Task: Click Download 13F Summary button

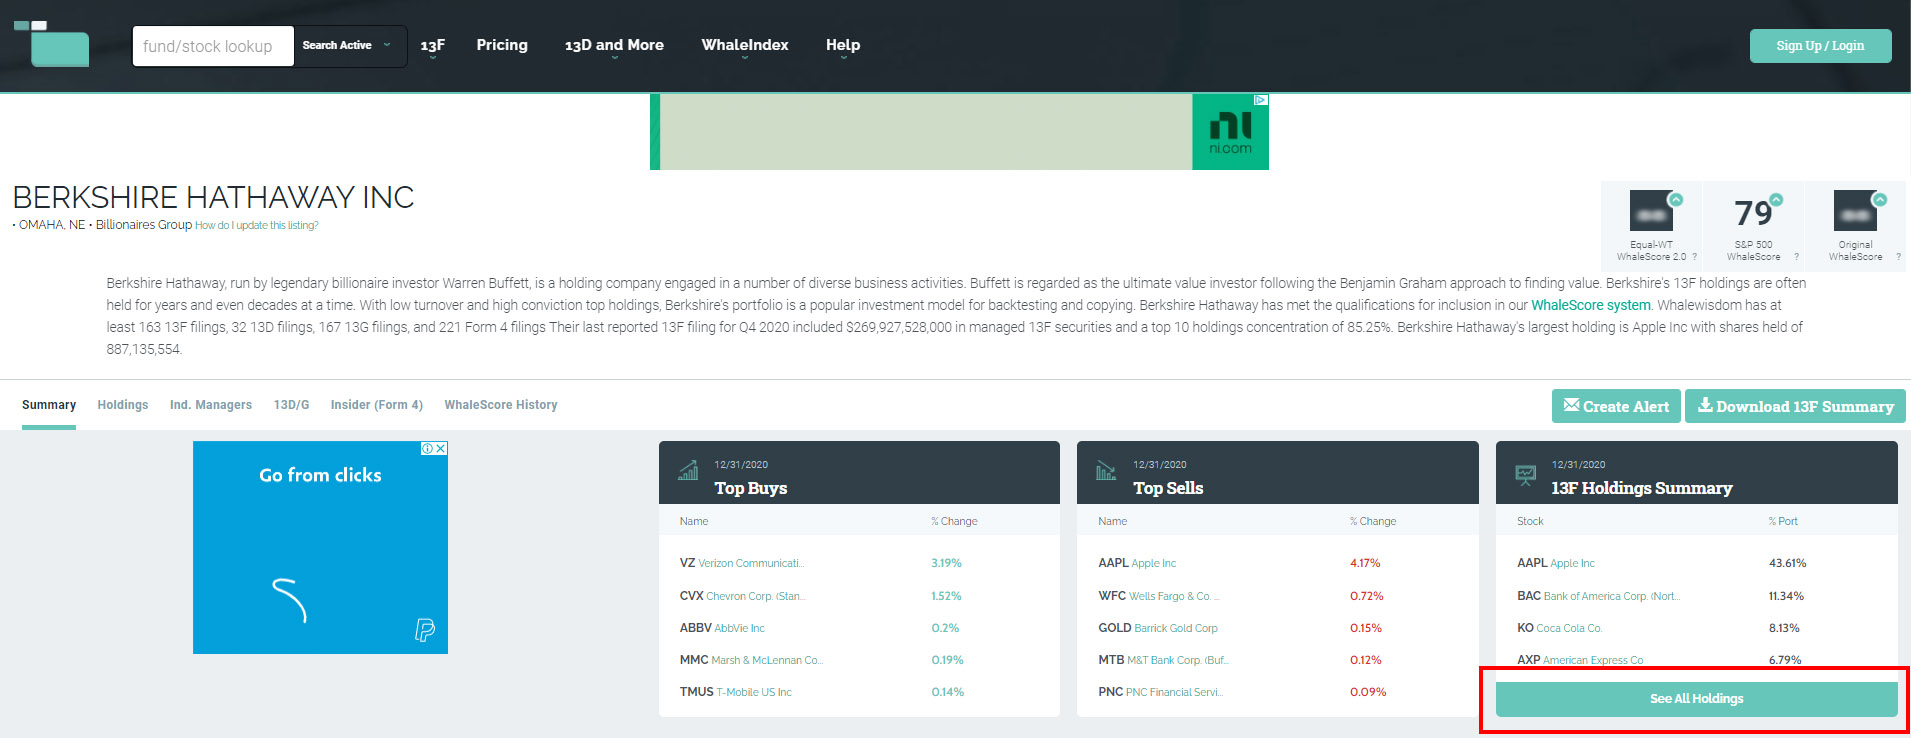Action: pos(1795,406)
